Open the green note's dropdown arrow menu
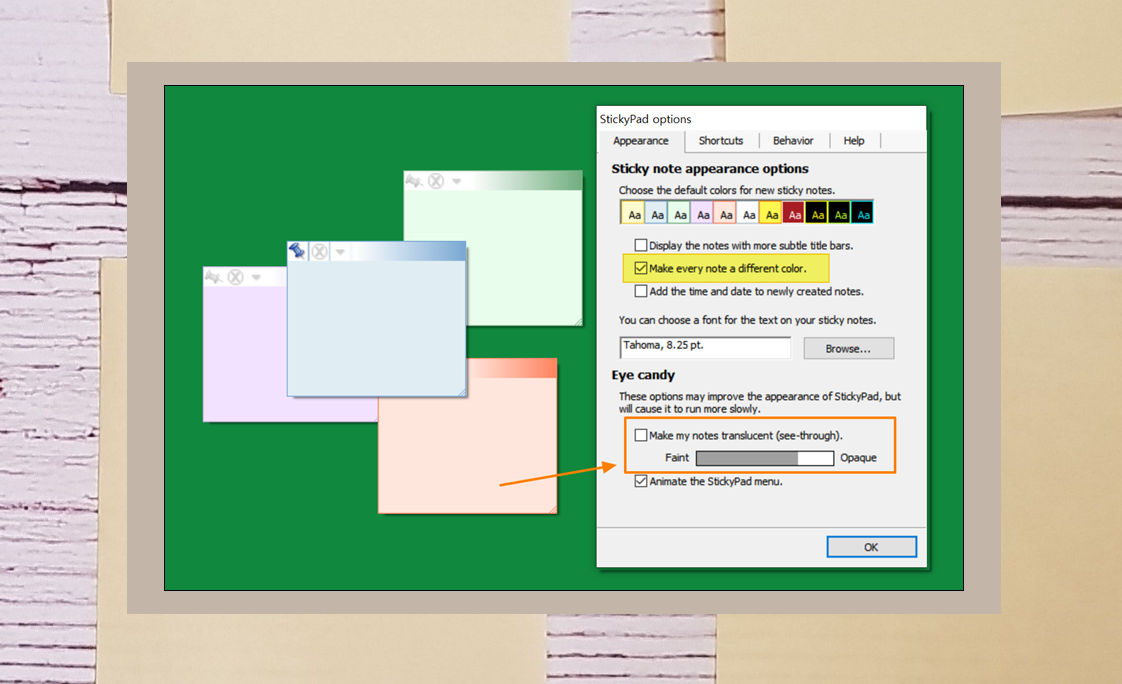 click(x=457, y=182)
